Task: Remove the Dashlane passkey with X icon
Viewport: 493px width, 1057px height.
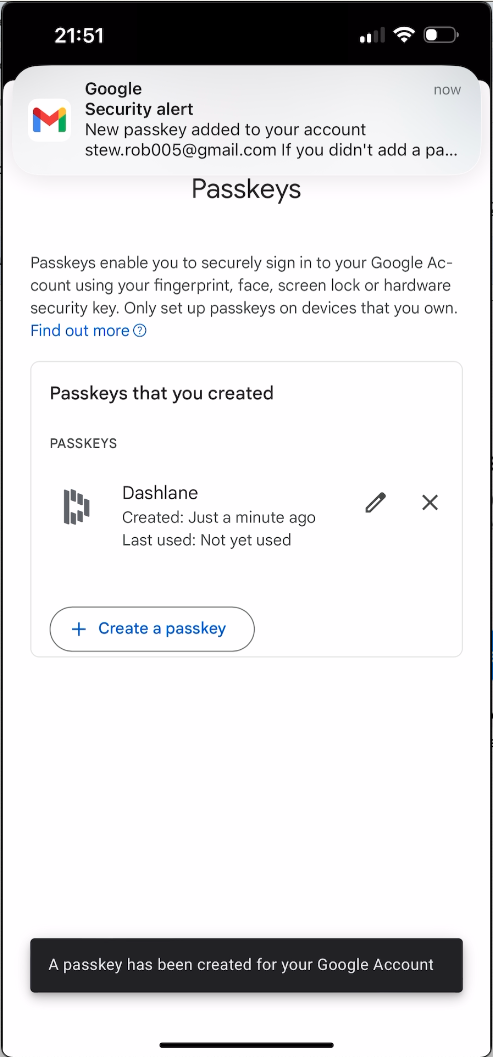Action: click(430, 503)
